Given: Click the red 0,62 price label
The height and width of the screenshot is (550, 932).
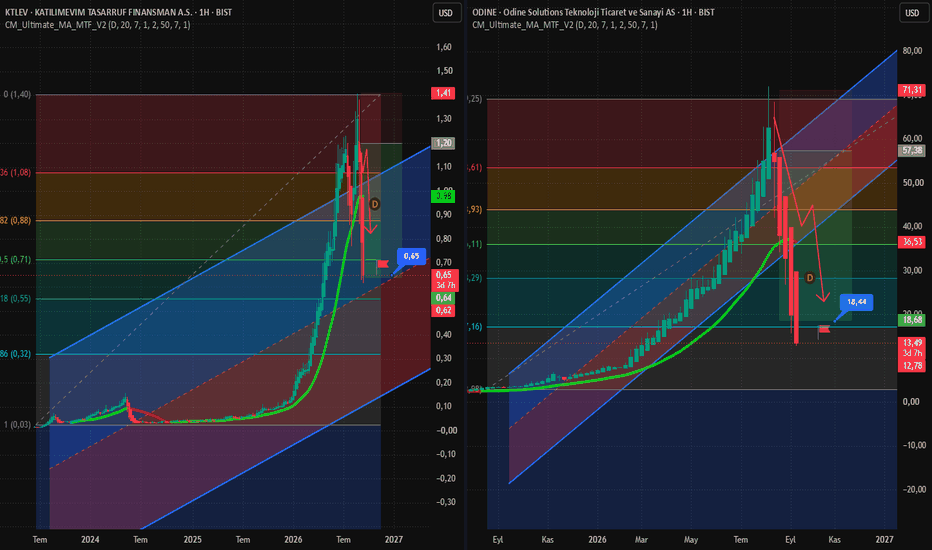Looking at the screenshot, I should click(x=443, y=310).
